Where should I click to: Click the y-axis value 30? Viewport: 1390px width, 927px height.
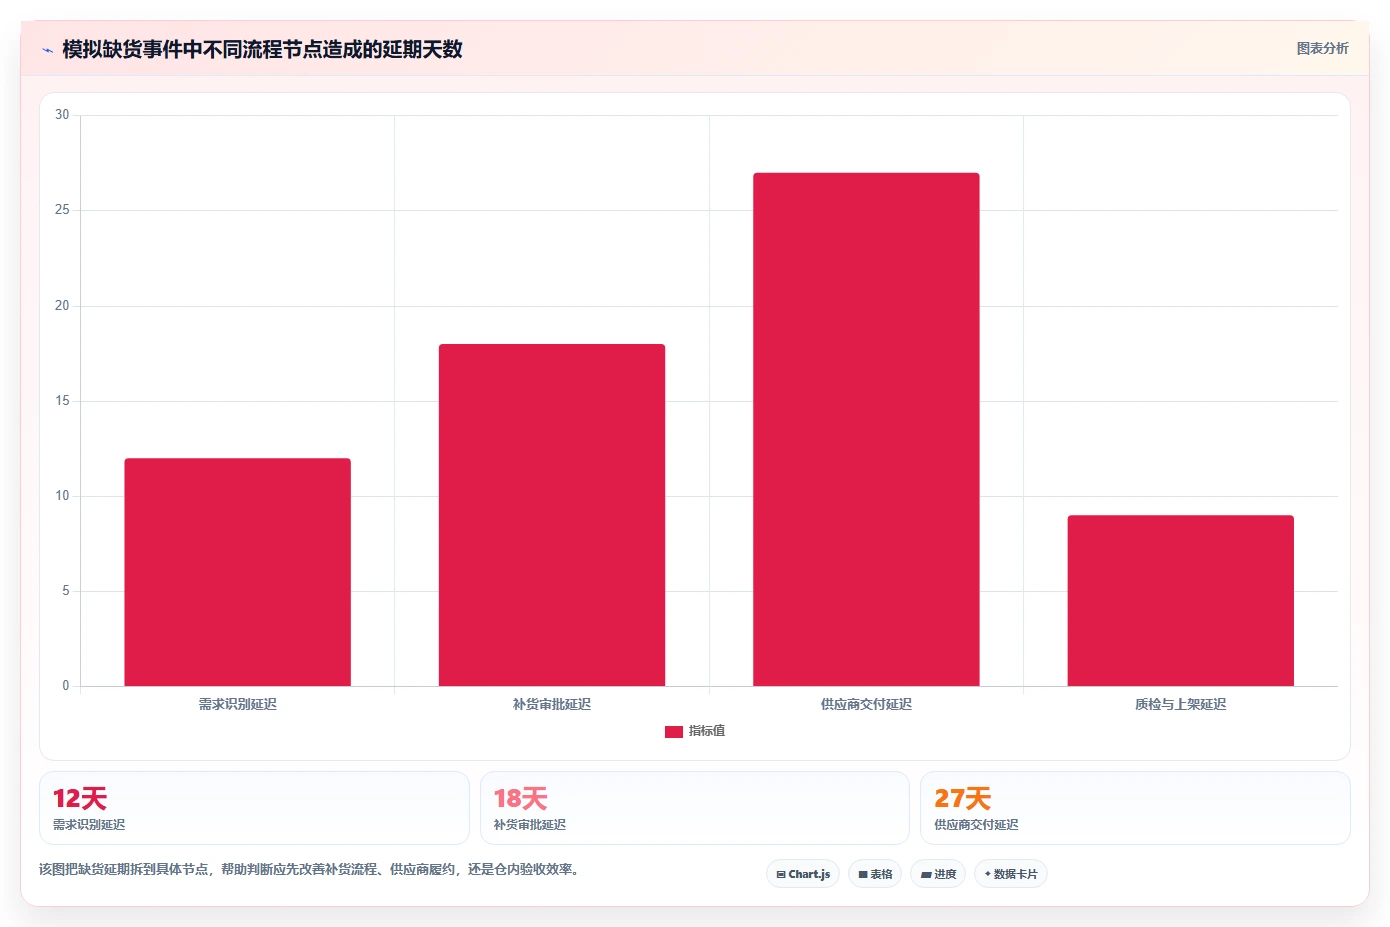62,115
